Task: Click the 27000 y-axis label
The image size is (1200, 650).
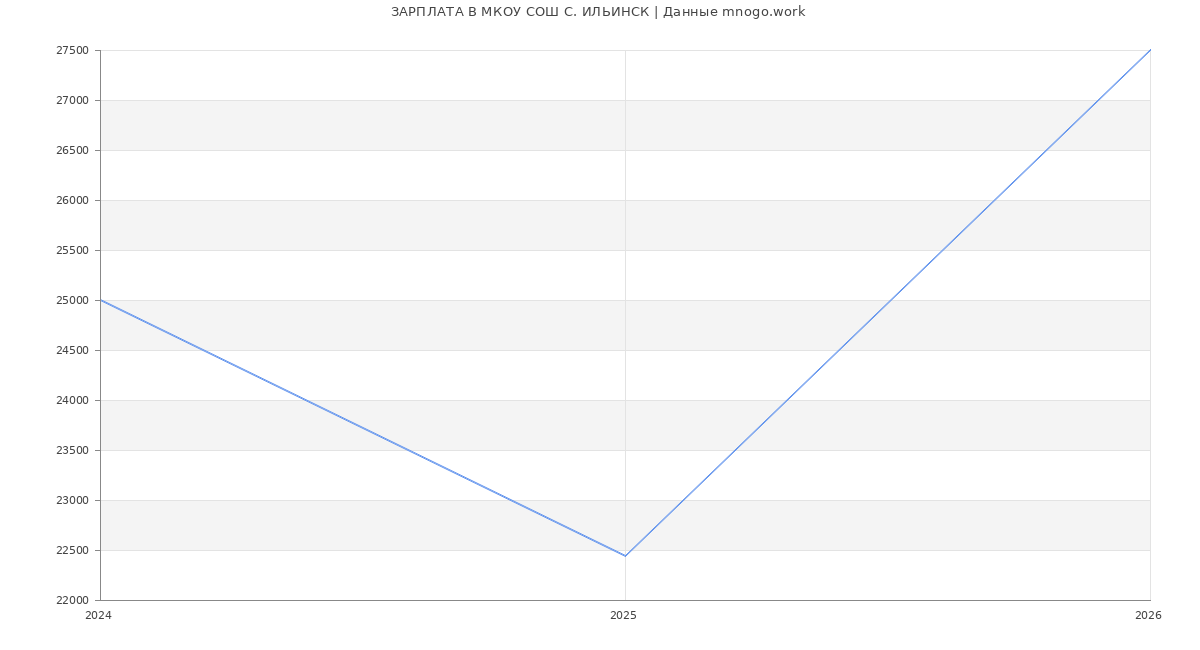Action: [72, 101]
